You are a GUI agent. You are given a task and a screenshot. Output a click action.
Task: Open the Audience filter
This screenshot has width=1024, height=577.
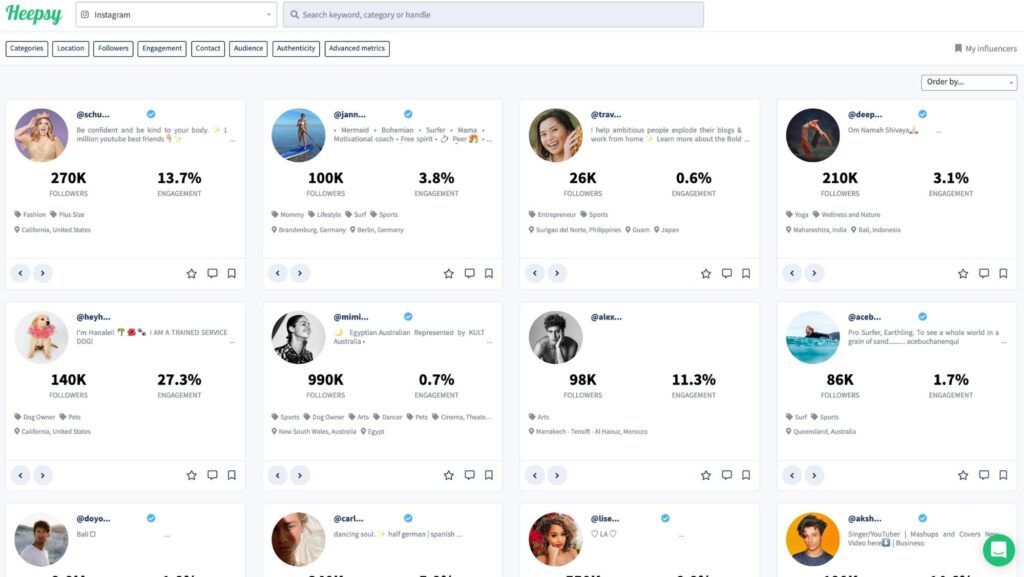point(248,48)
